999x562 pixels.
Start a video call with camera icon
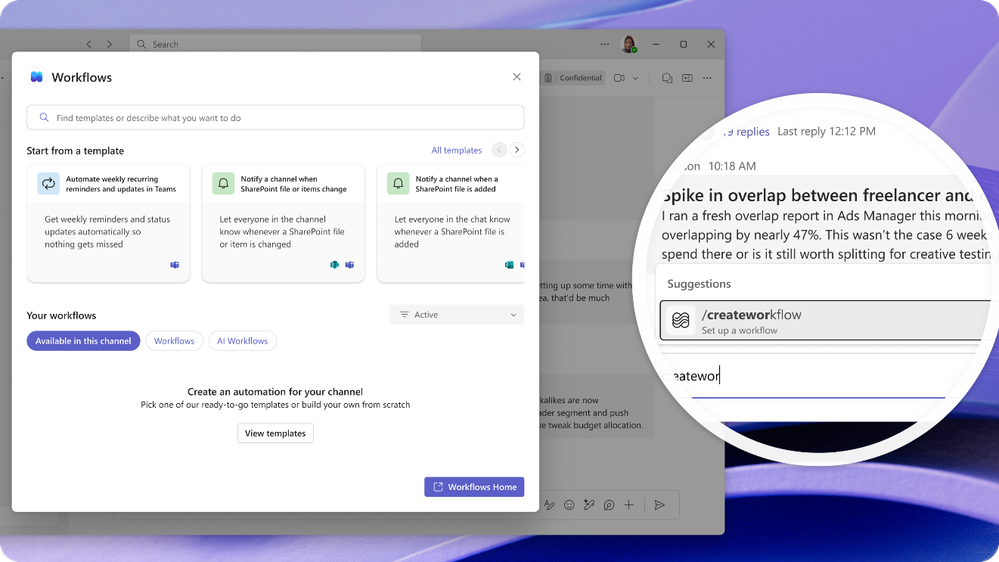point(619,78)
